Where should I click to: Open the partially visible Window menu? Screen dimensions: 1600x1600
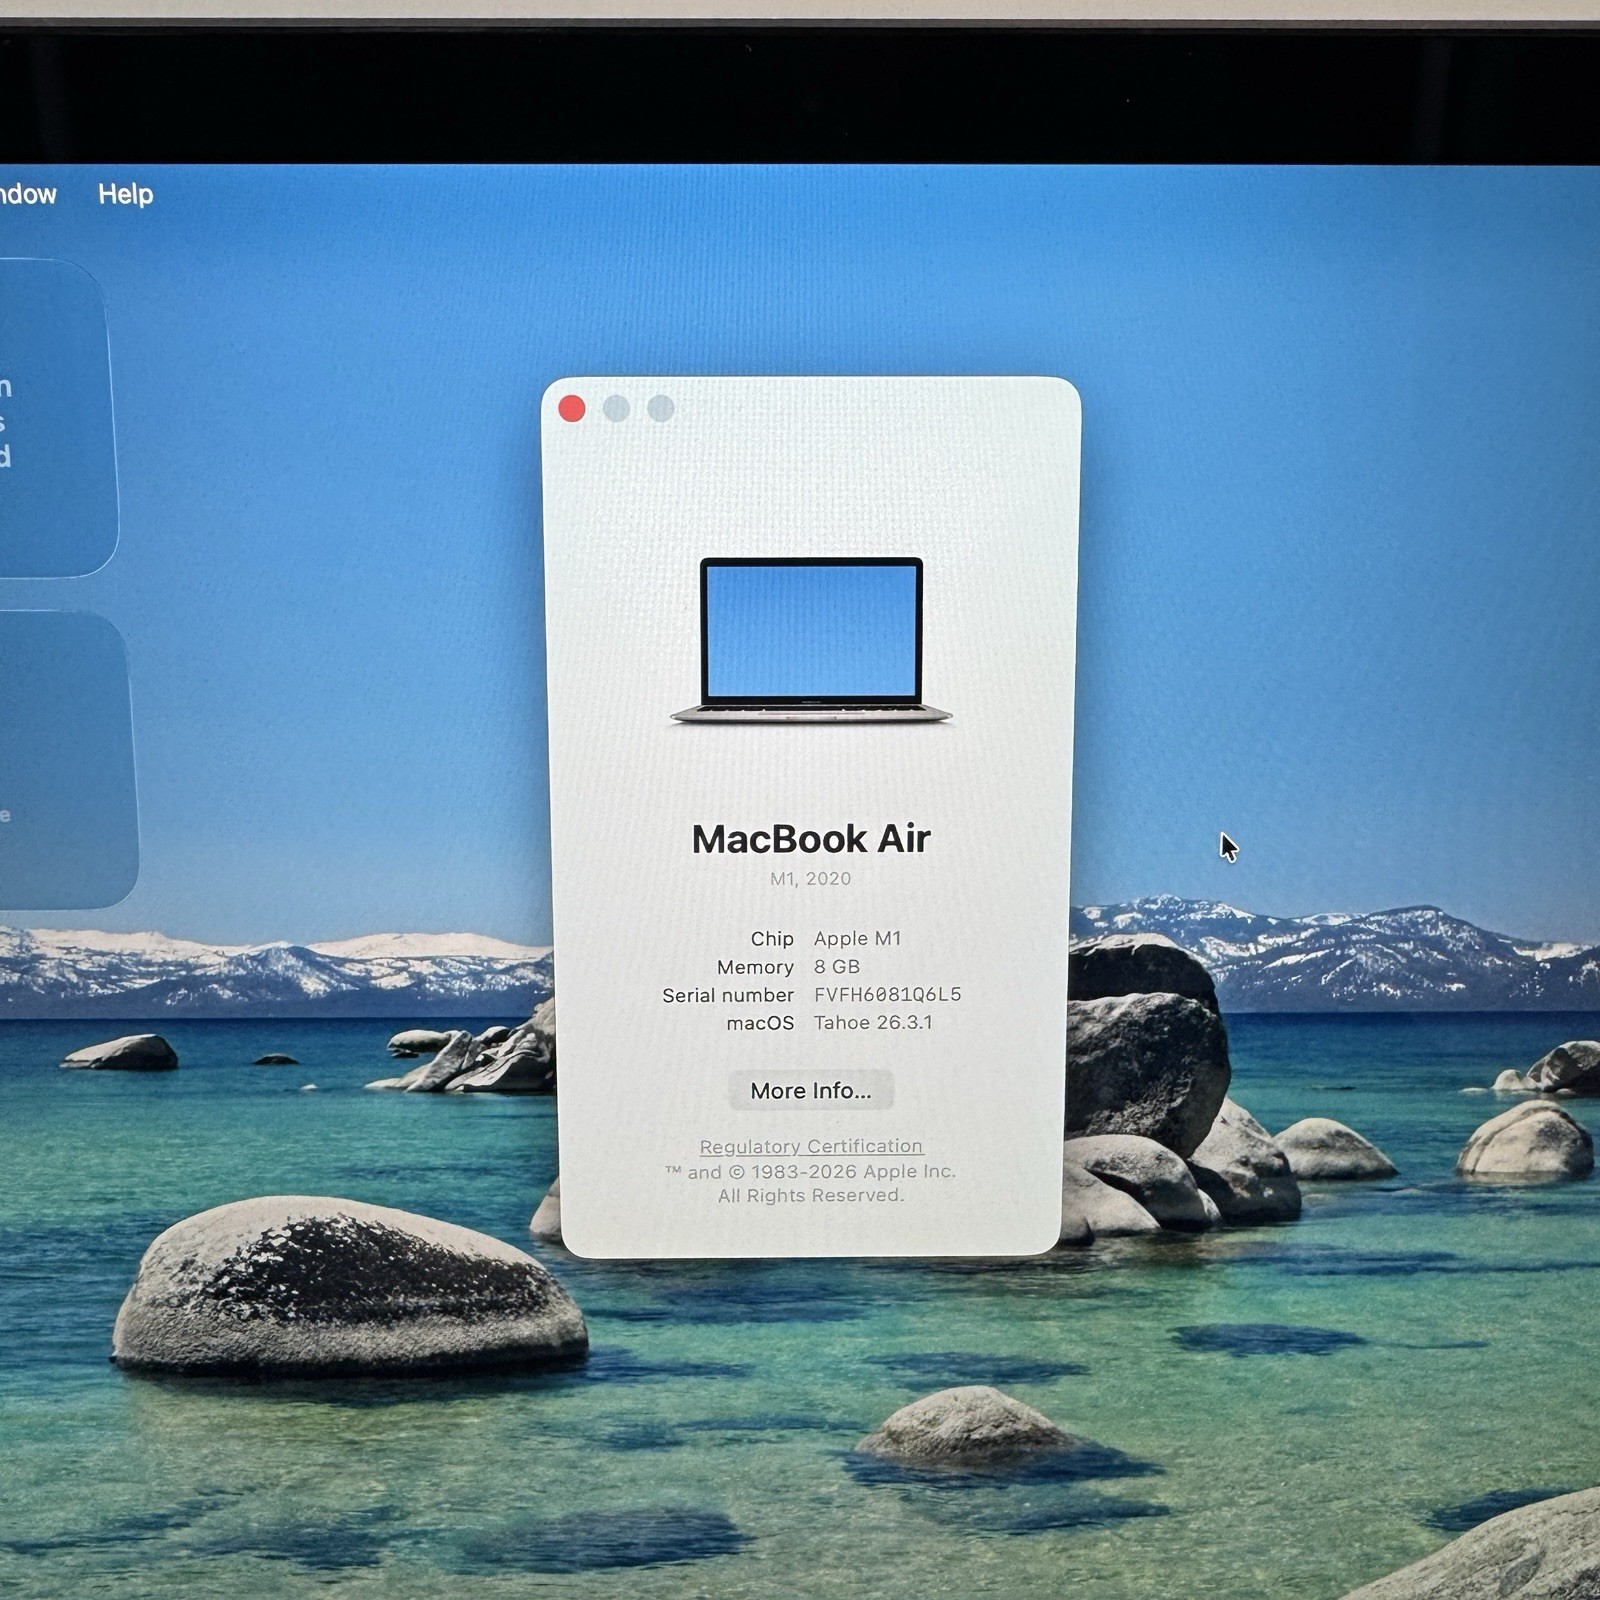tap(28, 194)
